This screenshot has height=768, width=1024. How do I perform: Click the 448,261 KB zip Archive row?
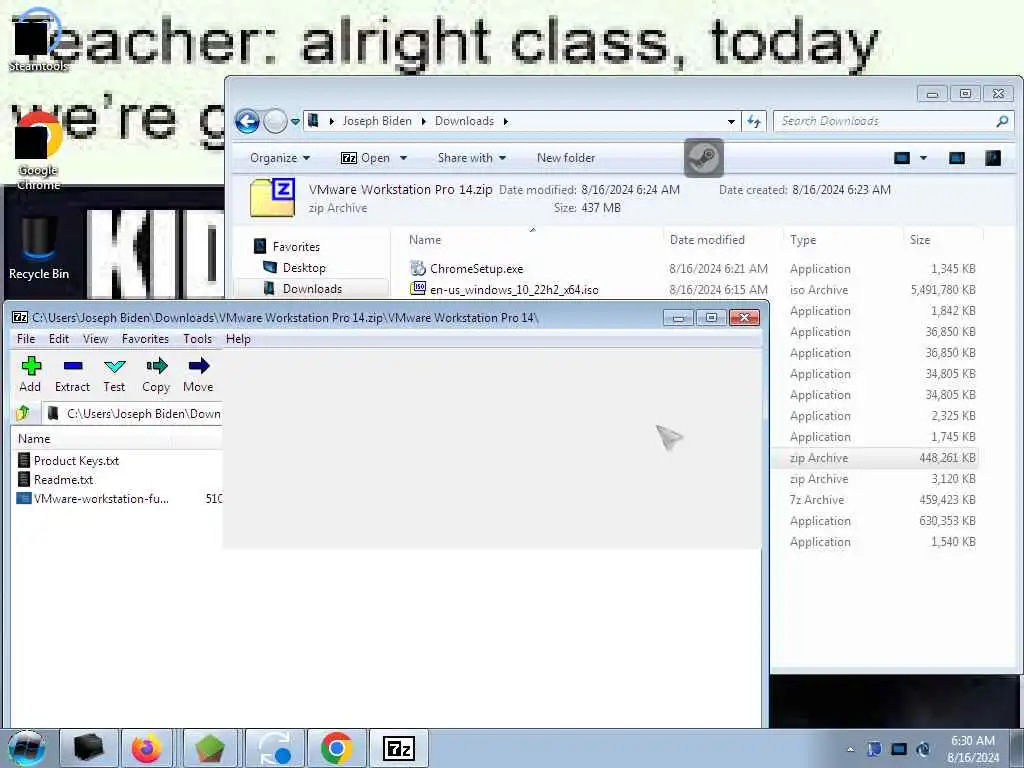point(875,458)
